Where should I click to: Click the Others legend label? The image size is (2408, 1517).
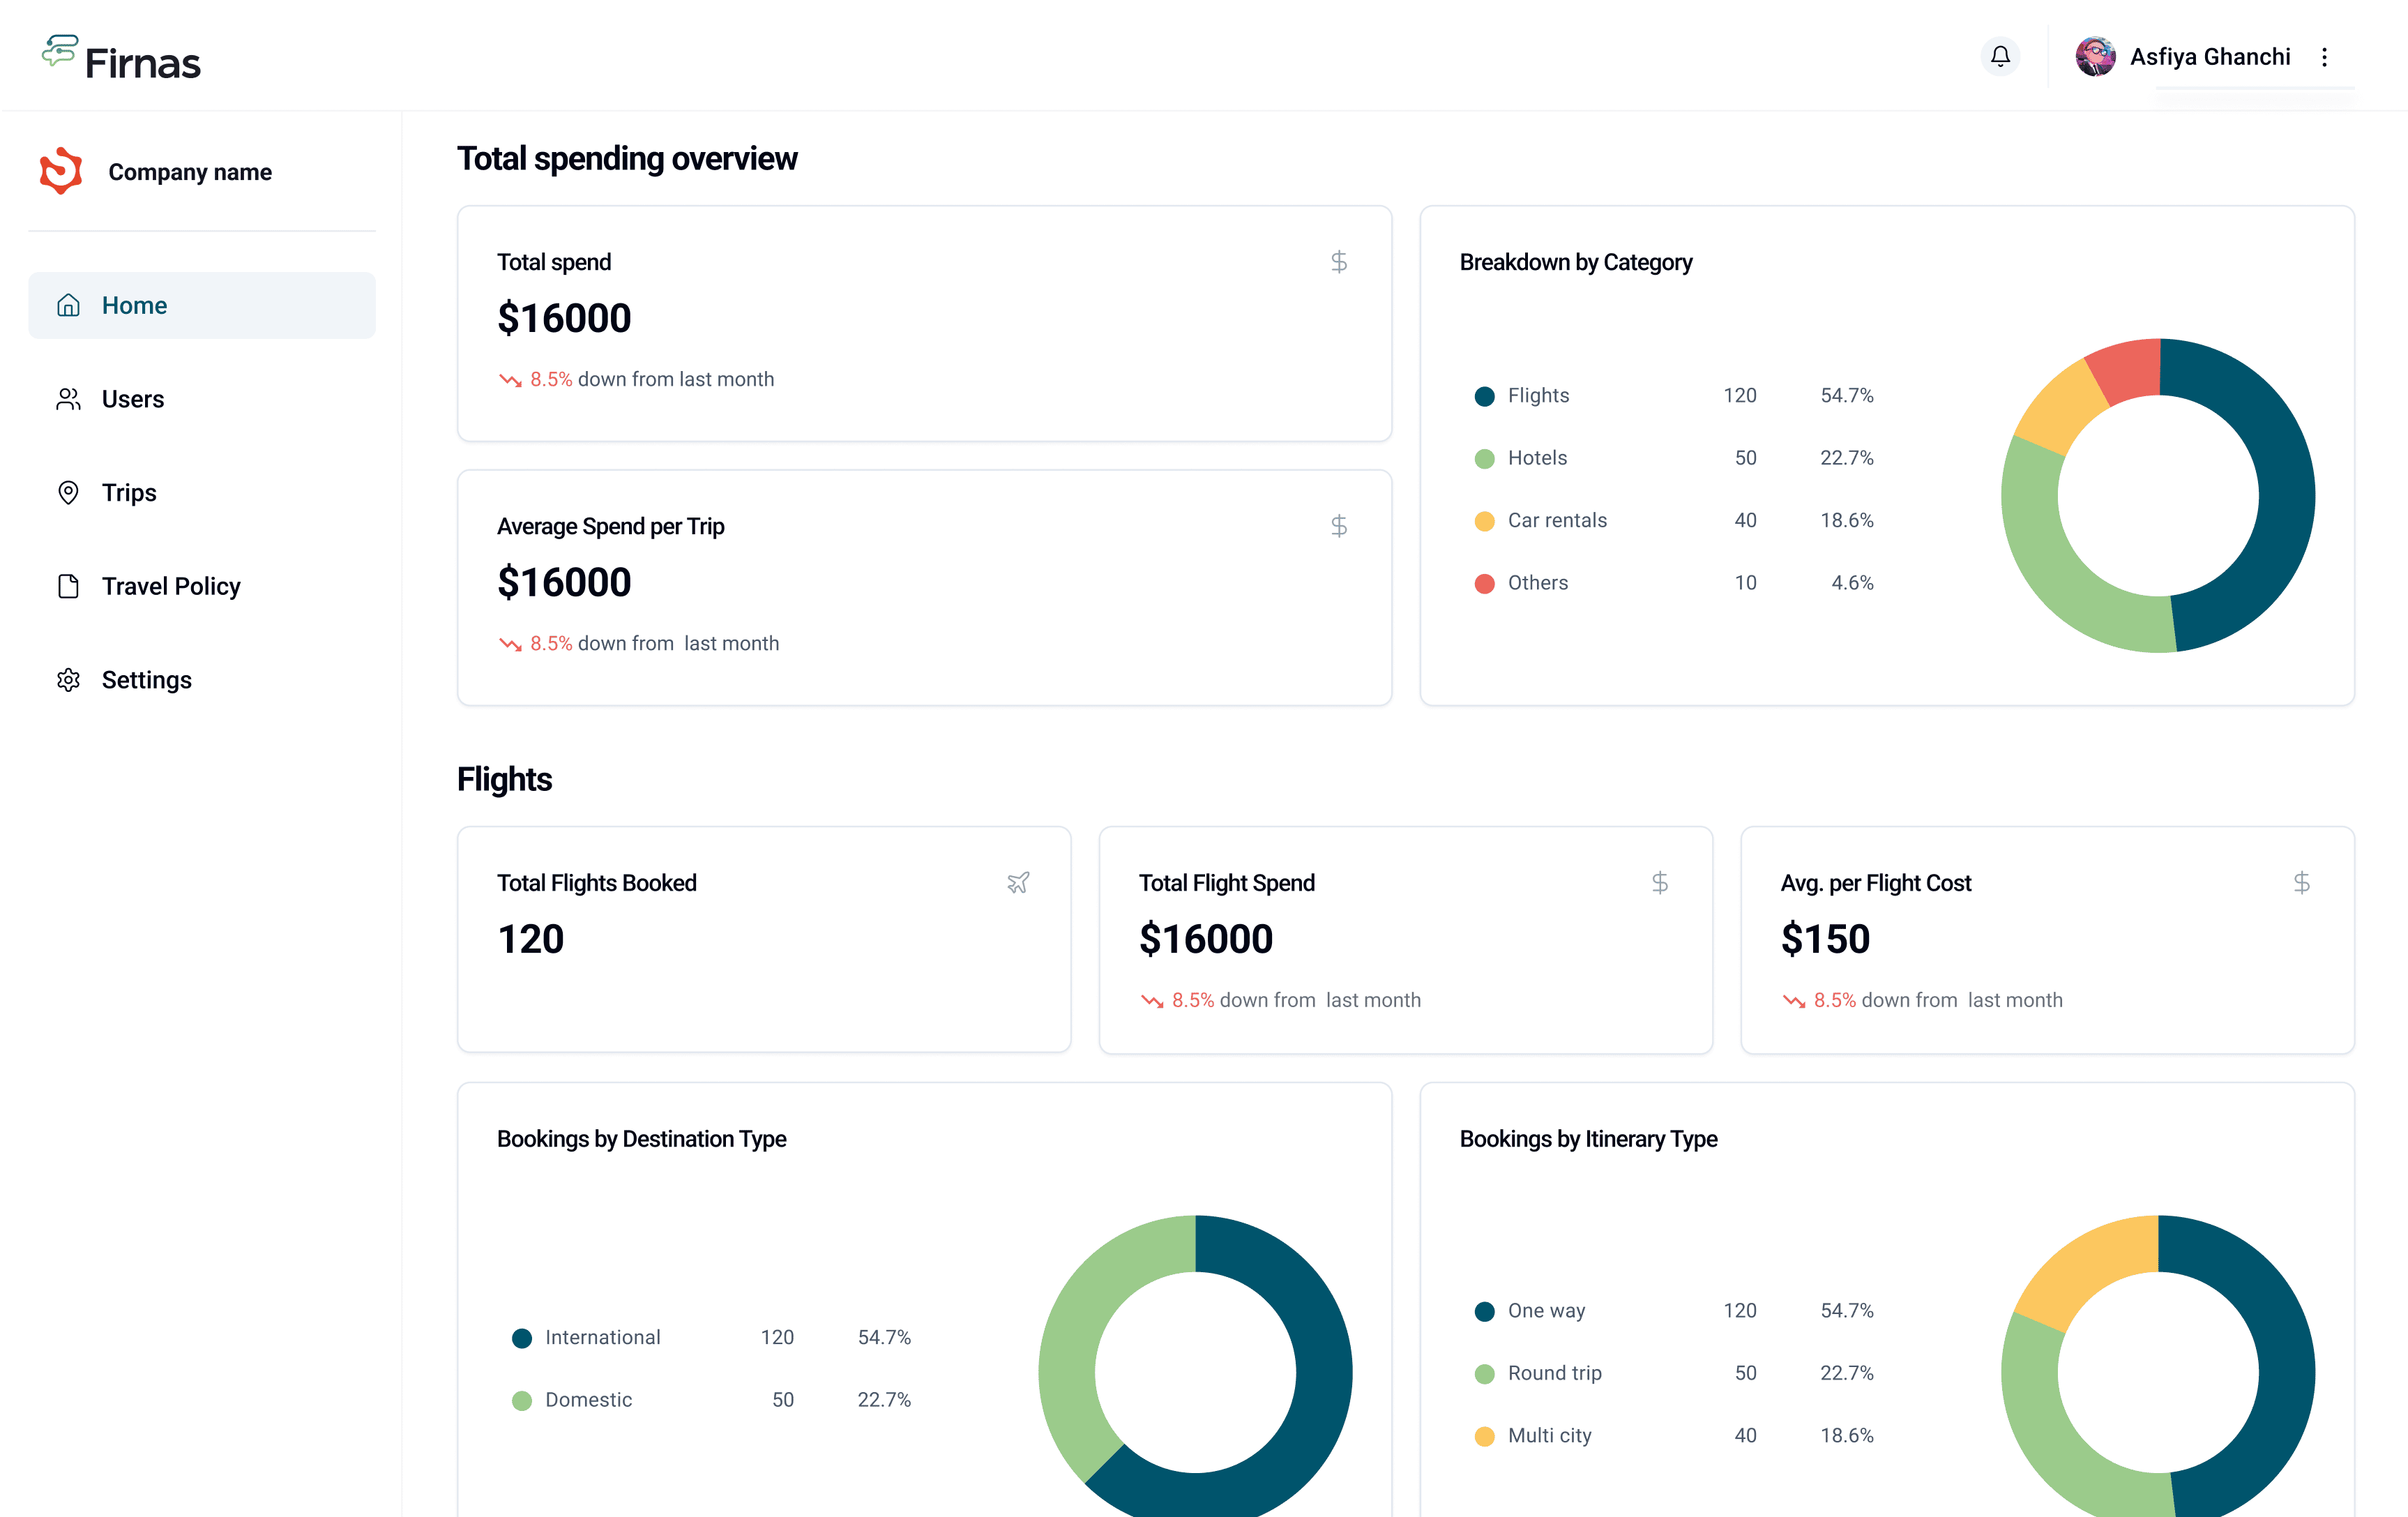(1538, 583)
